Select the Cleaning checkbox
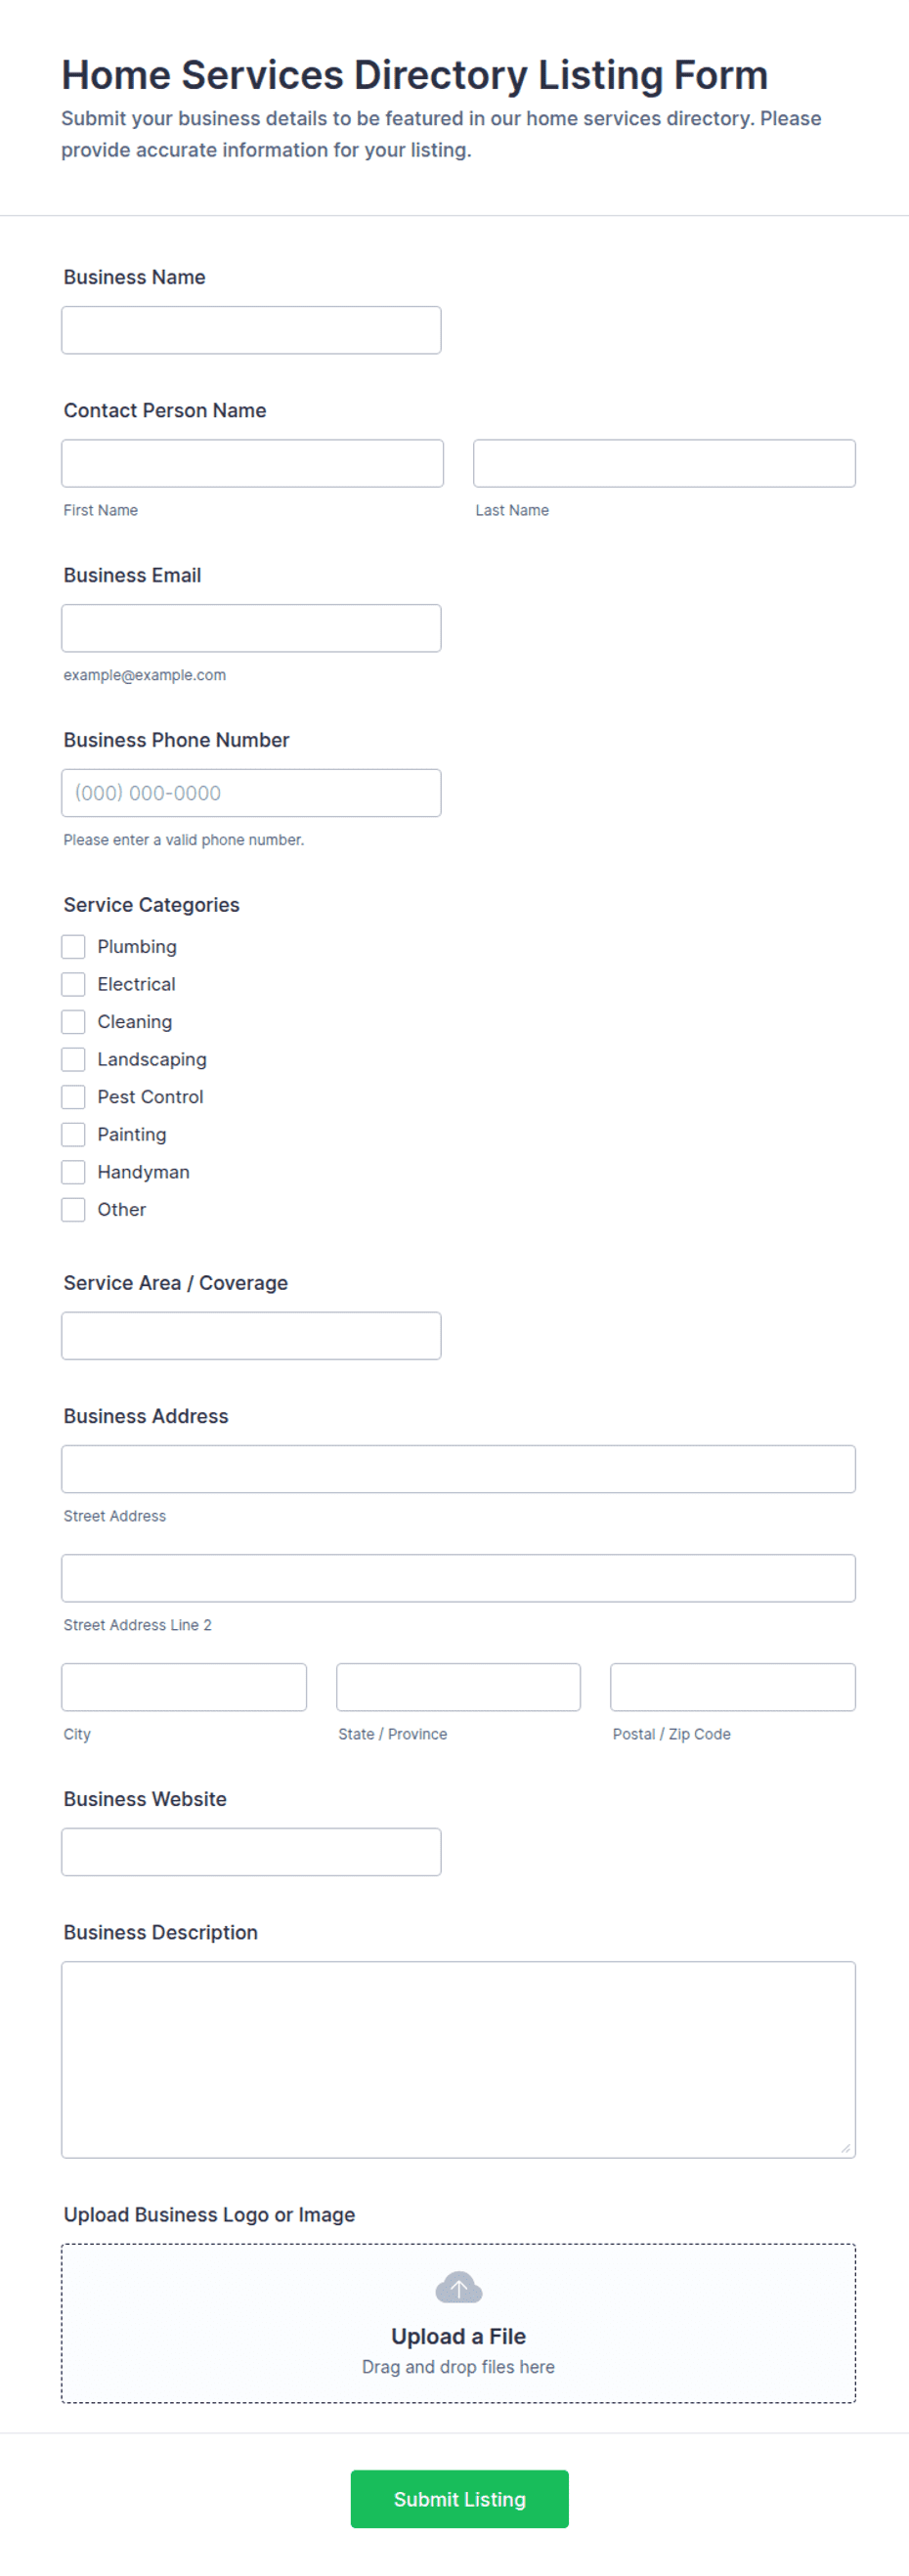 [73, 1021]
